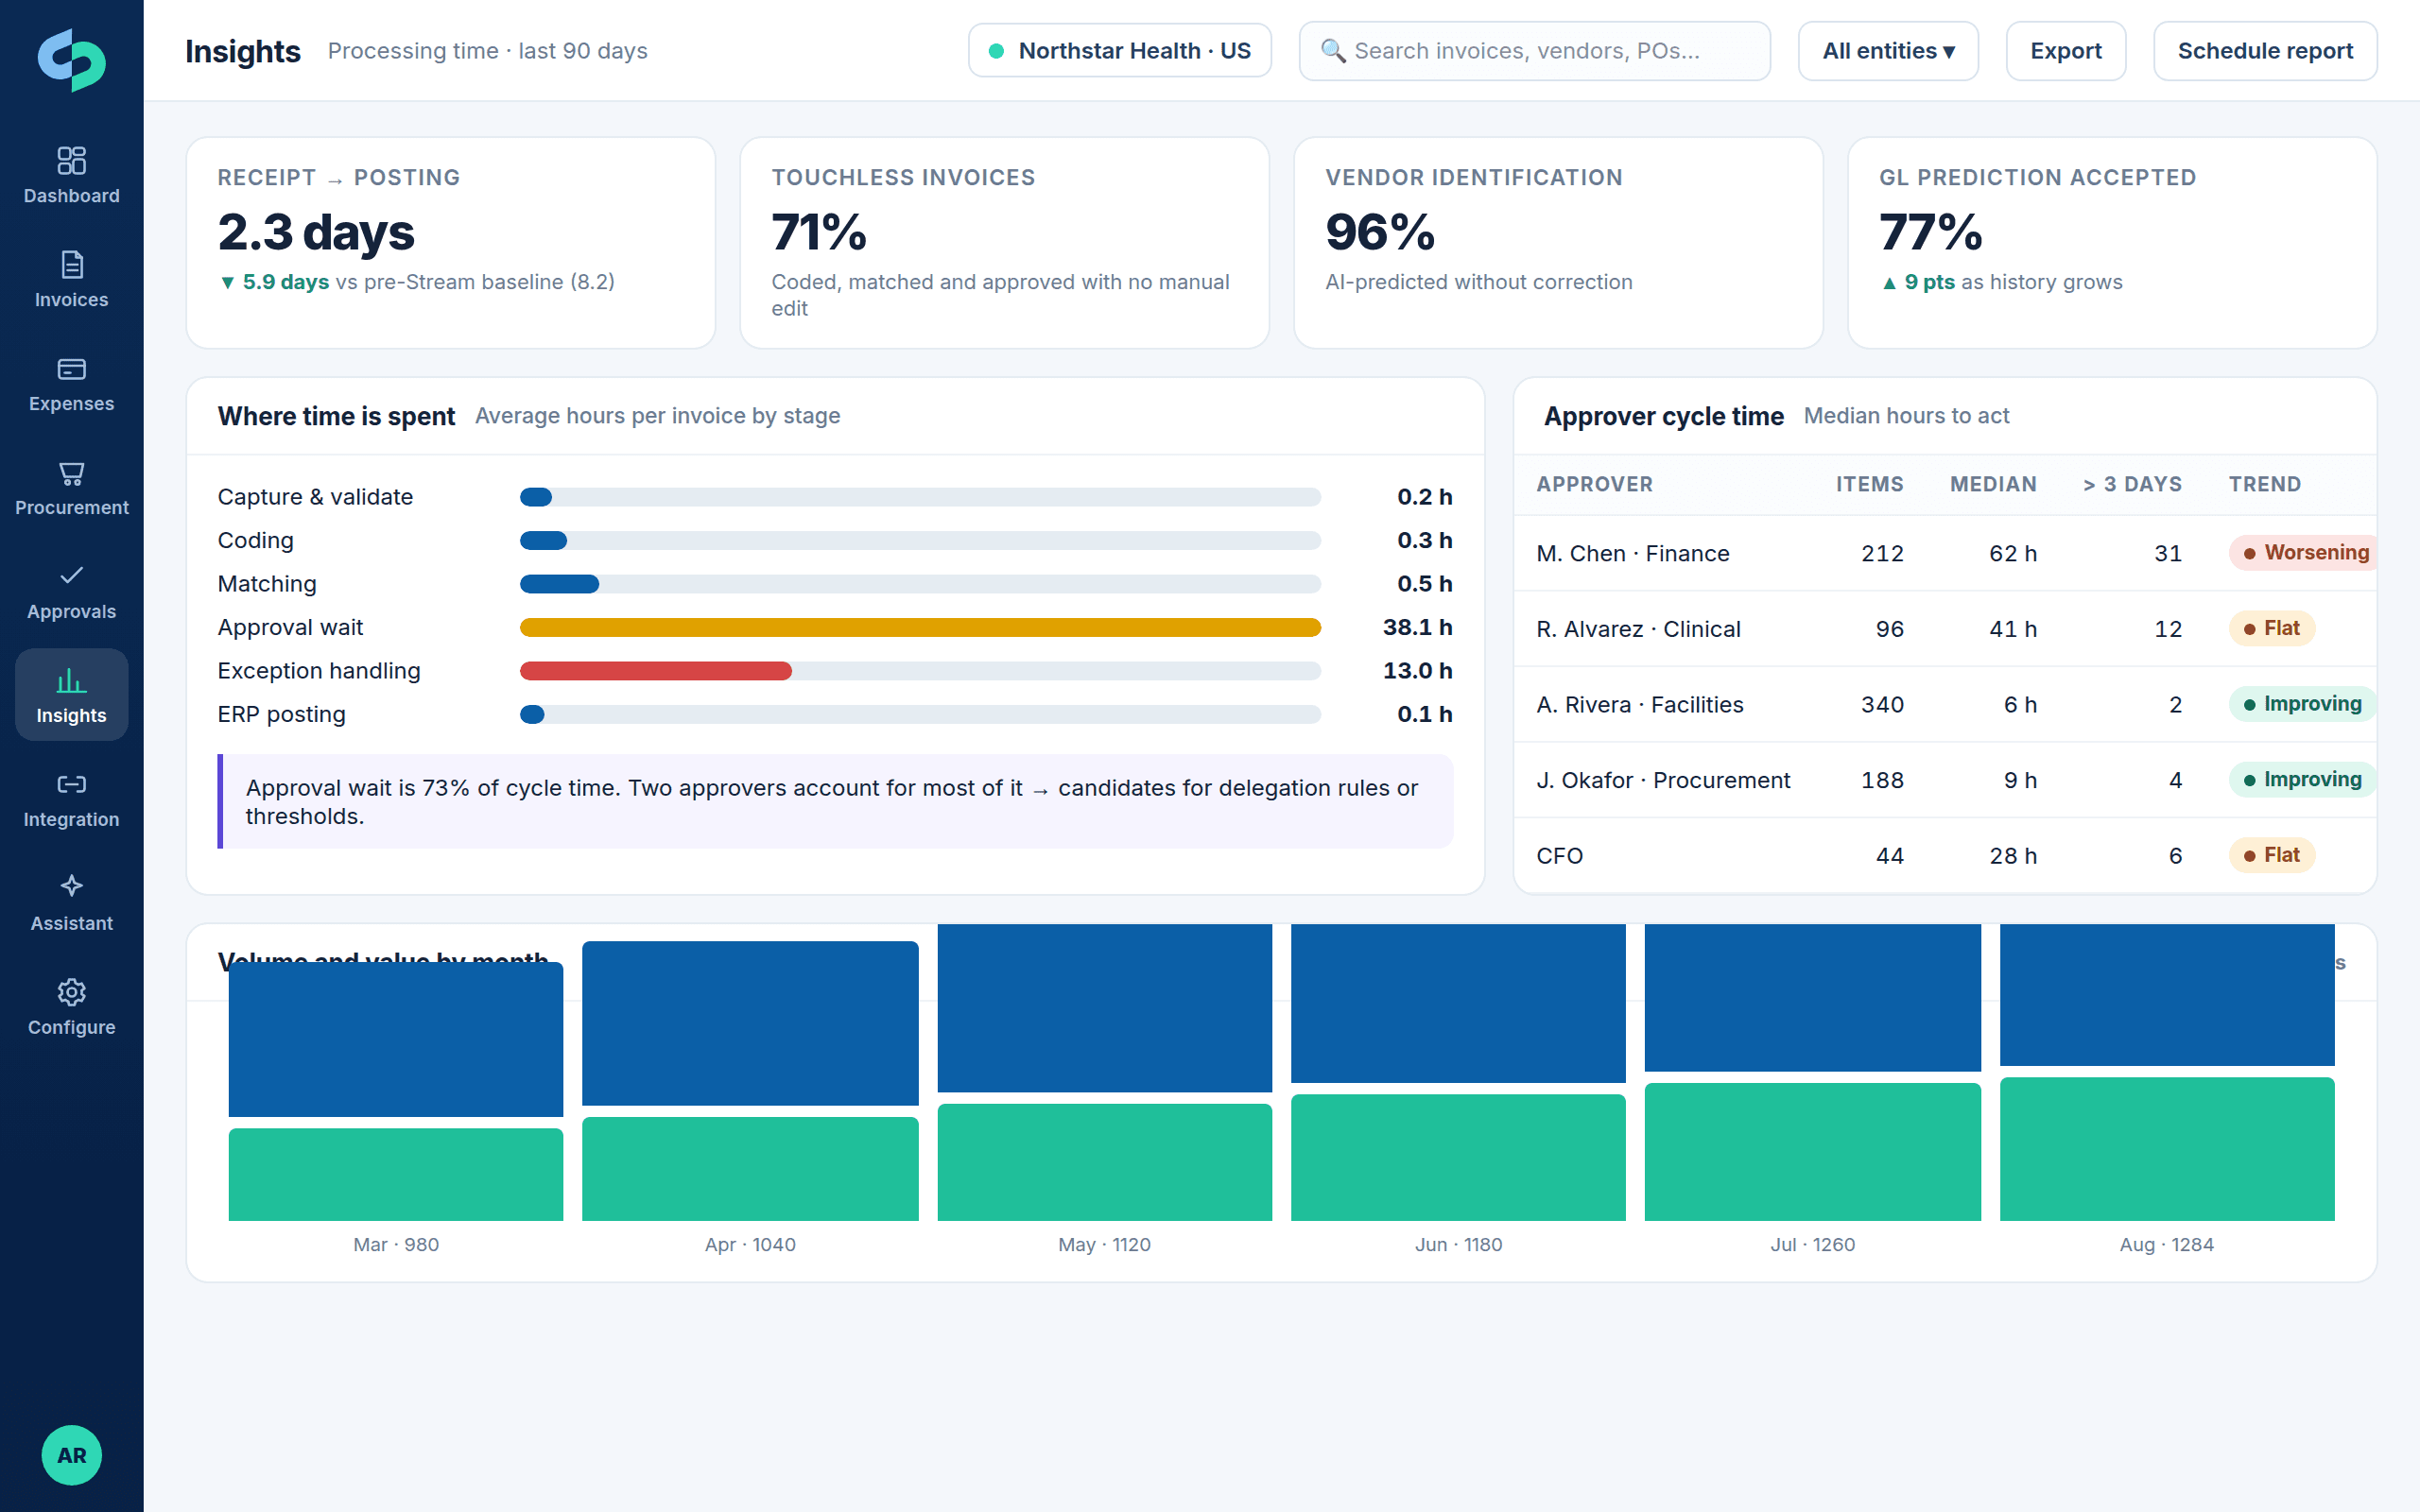The height and width of the screenshot is (1512, 2420).
Task: Open the All entities dropdown
Action: pos(1888,51)
